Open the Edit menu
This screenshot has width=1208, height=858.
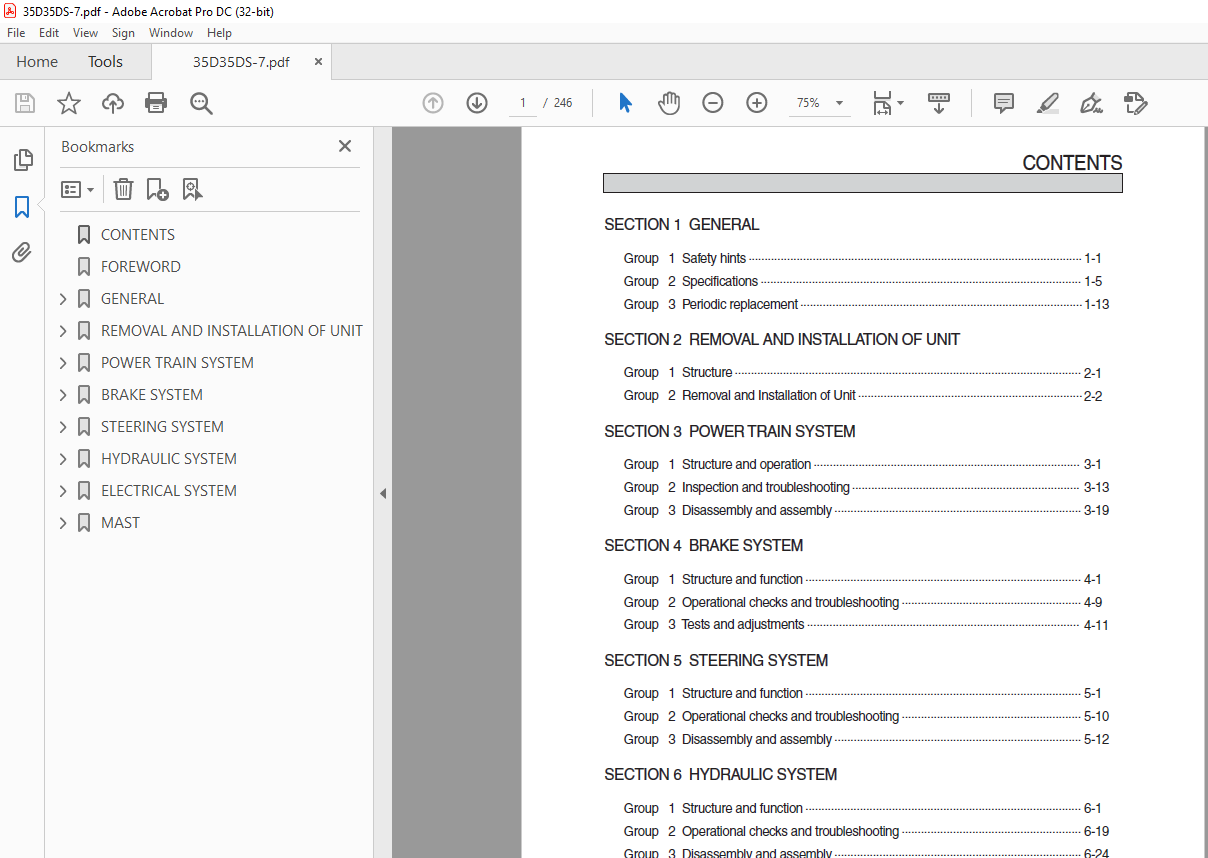coord(49,33)
